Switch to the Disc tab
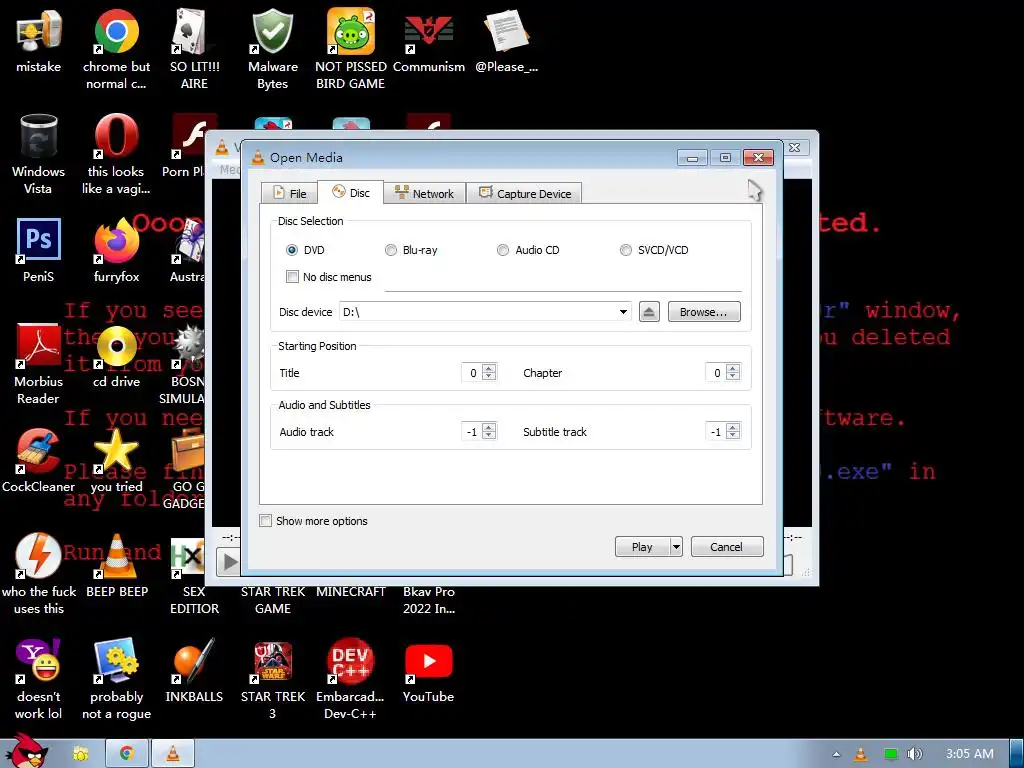The width and height of the screenshot is (1024, 768). click(x=351, y=193)
